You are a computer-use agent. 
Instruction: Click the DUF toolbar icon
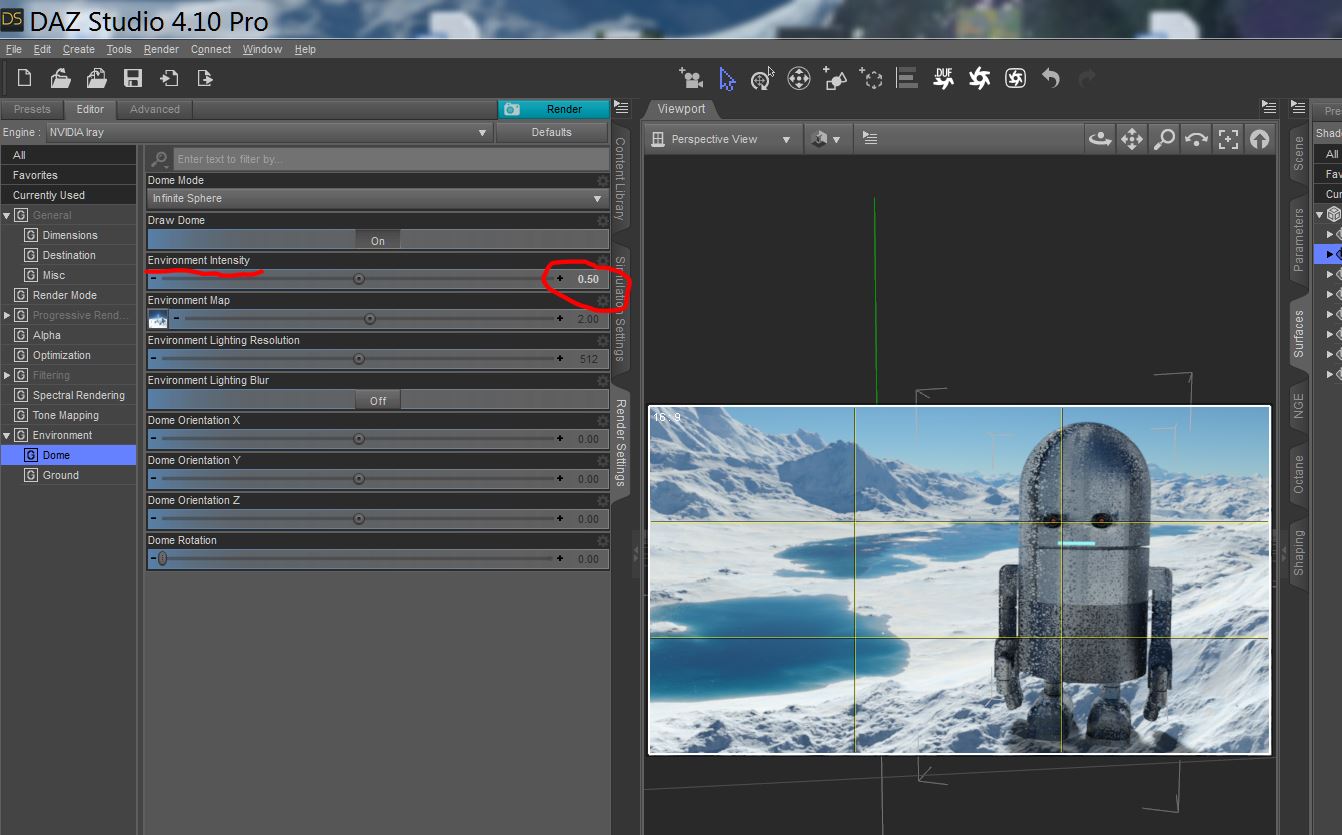(943, 78)
